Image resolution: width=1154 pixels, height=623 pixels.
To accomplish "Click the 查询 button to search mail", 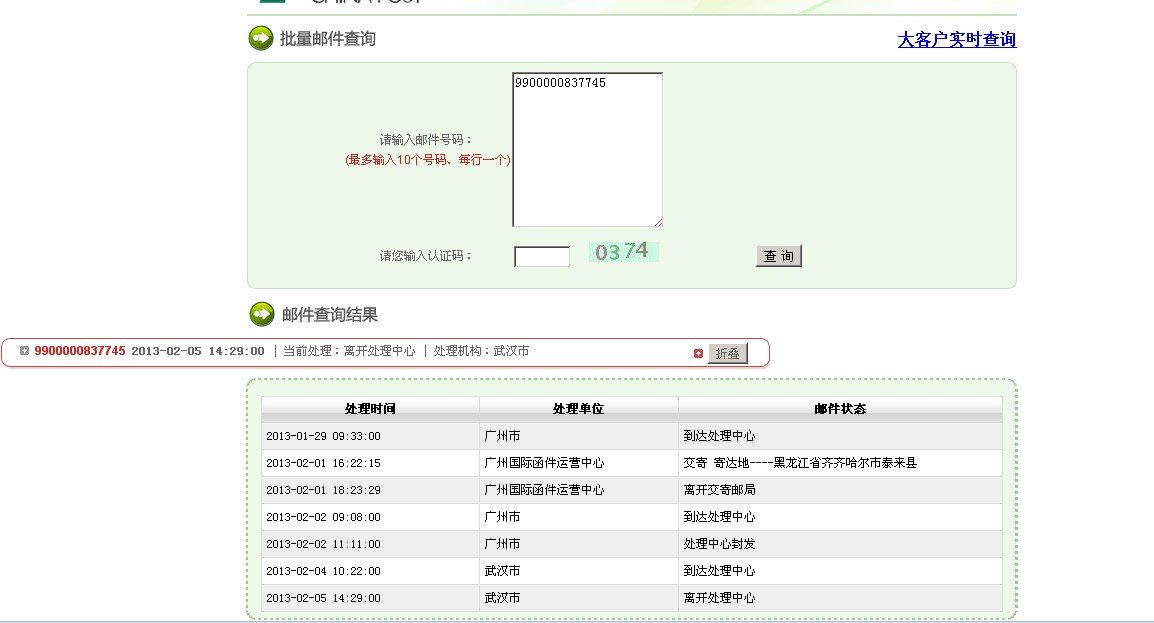I will click(x=779, y=255).
